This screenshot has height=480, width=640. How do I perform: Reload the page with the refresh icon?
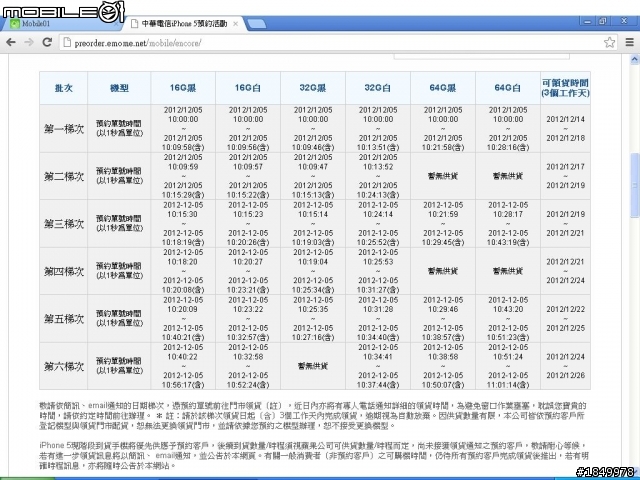47,42
